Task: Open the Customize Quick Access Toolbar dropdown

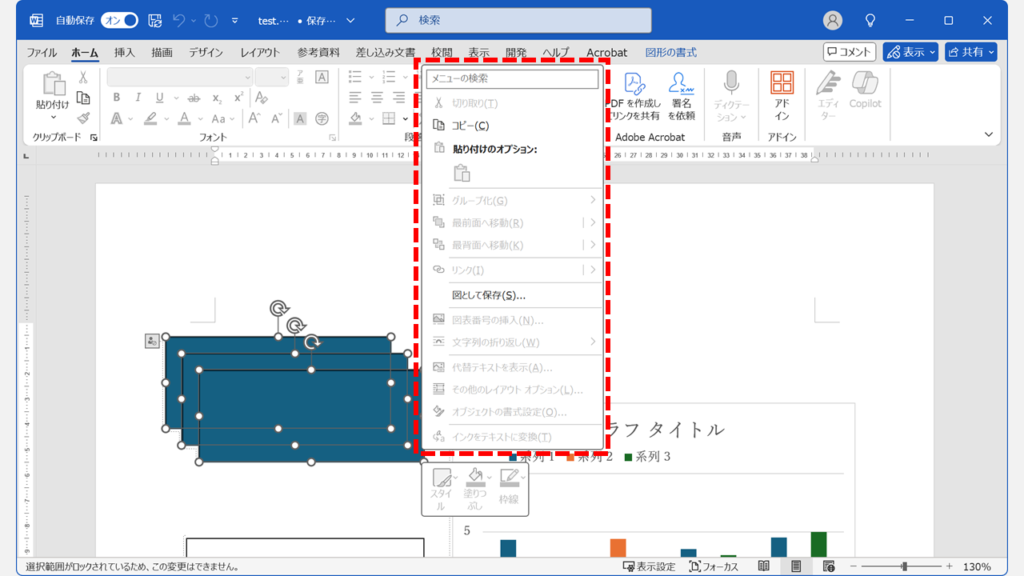Action: [234, 20]
